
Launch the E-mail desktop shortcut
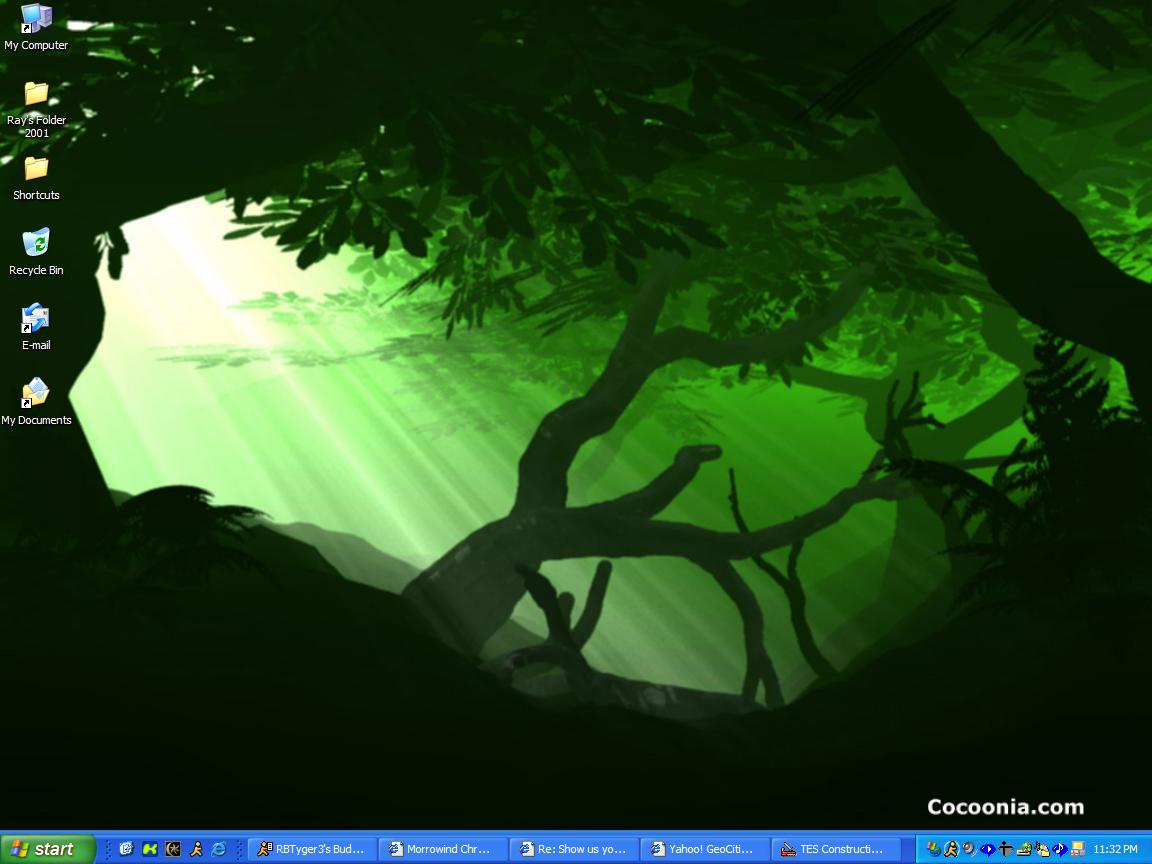(36, 327)
